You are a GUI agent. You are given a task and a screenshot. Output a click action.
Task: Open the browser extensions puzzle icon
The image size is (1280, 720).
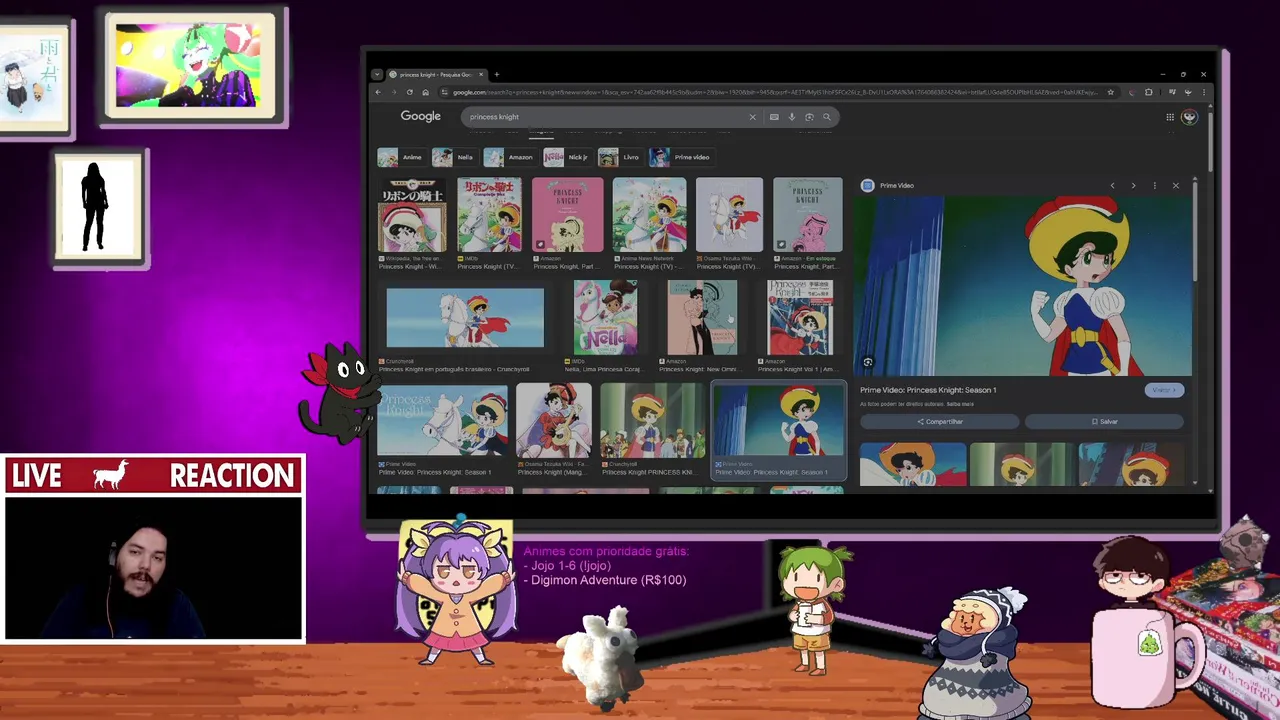tap(1148, 92)
